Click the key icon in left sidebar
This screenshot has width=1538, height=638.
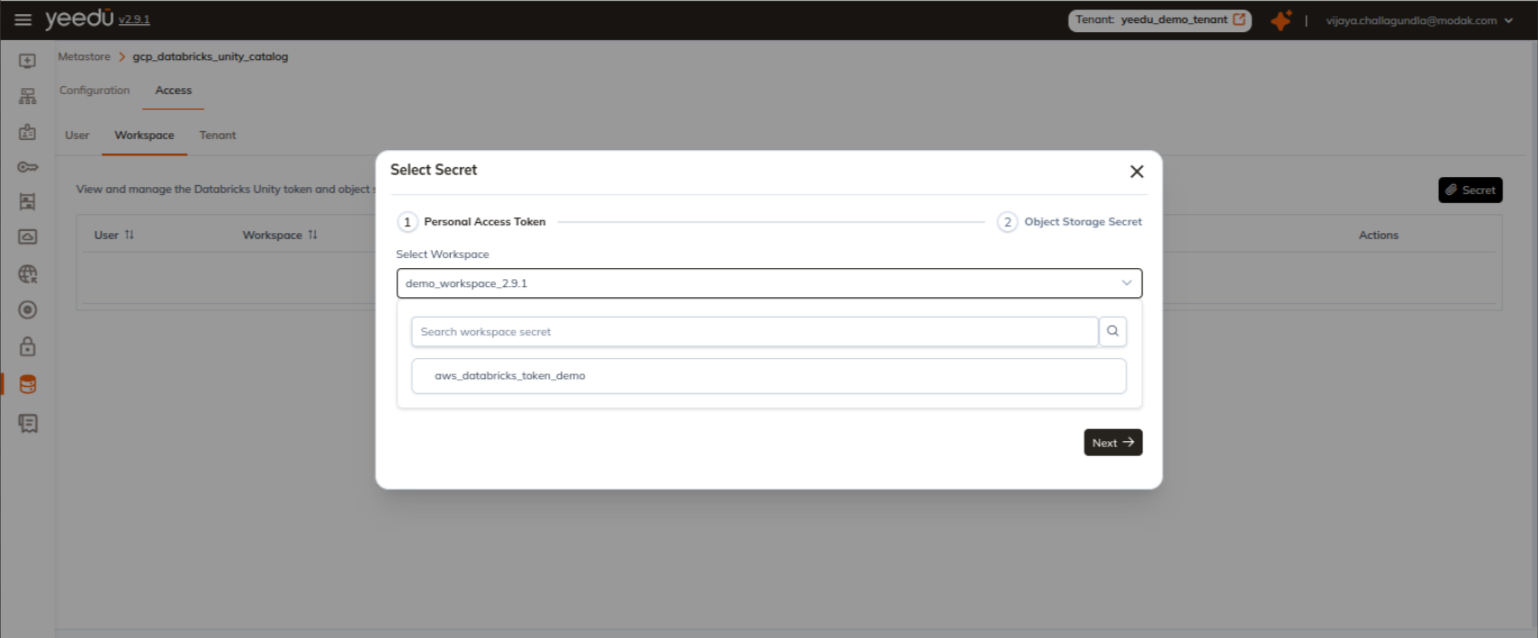[28, 167]
